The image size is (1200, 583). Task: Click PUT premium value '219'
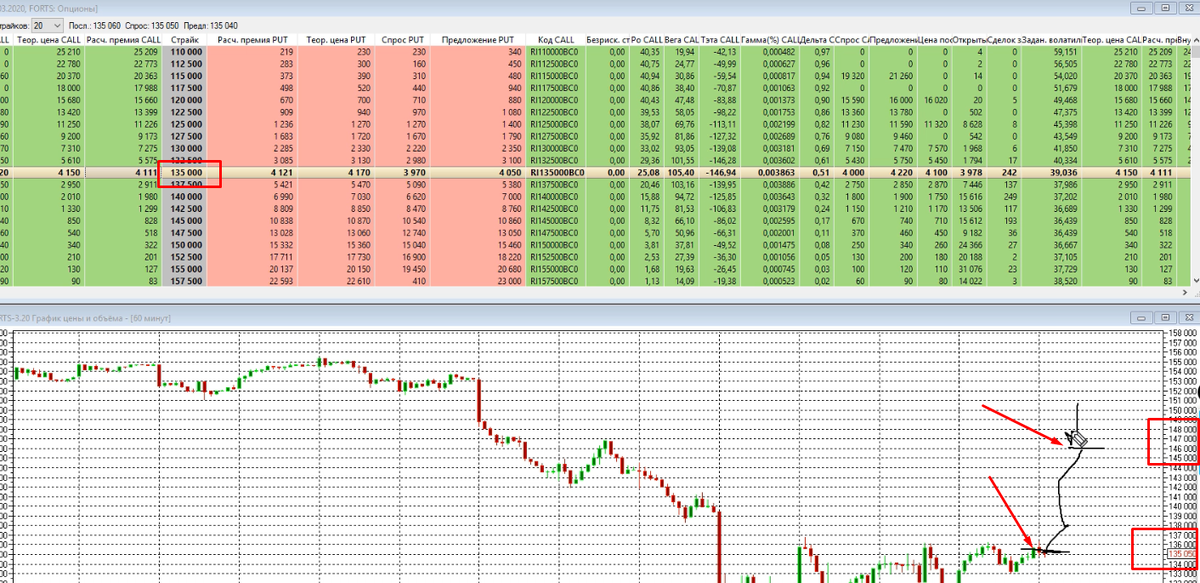pyautogui.click(x=285, y=50)
